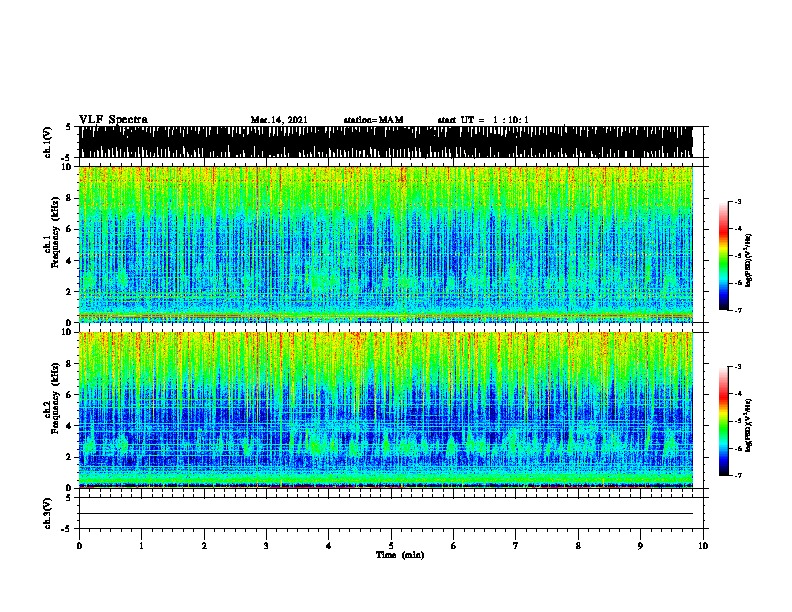Select the date text "Mar.14, 2021"
Viewport: 792px width, 612px height.
(x=279, y=120)
